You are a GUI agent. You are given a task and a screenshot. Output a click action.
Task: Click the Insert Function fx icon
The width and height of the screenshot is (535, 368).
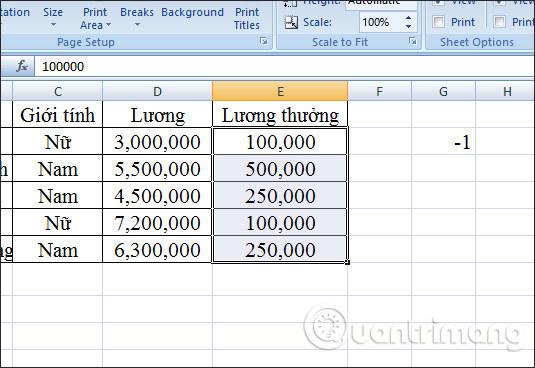pyautogui.click(x=22, y=66)
